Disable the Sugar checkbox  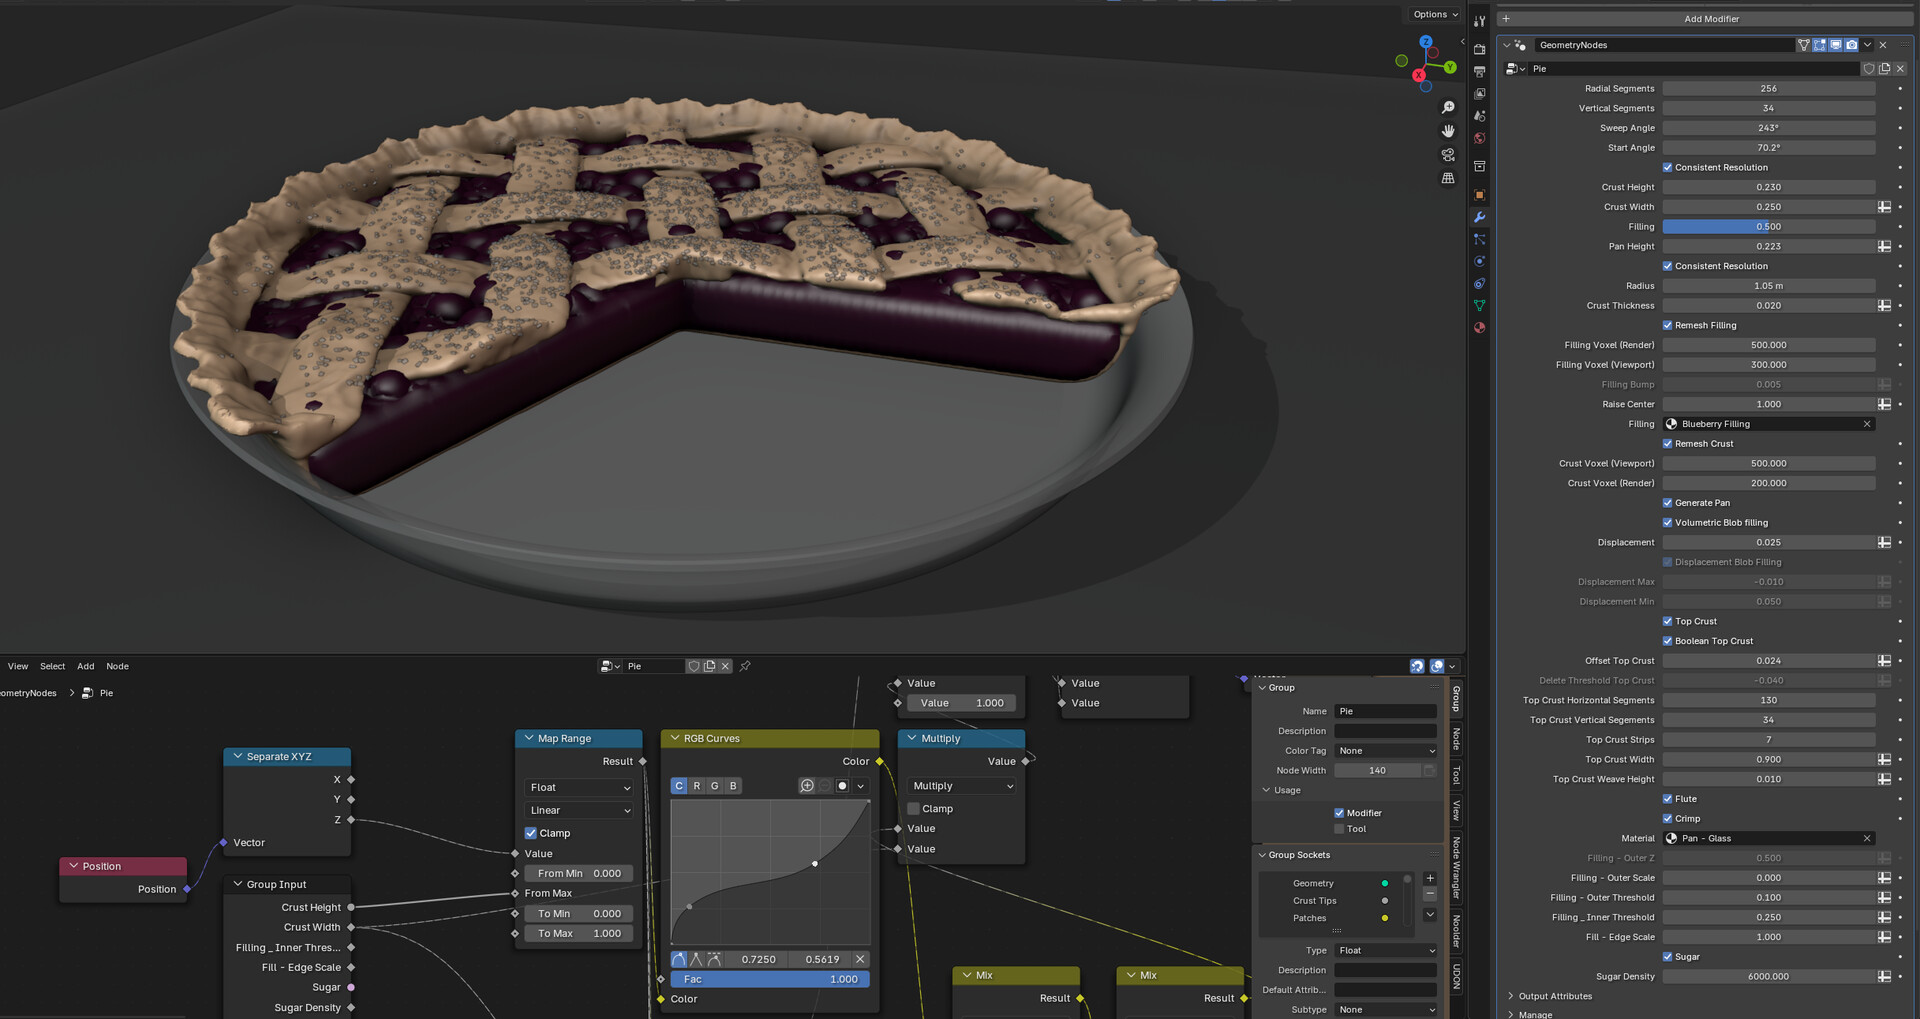click(1667, 957)
